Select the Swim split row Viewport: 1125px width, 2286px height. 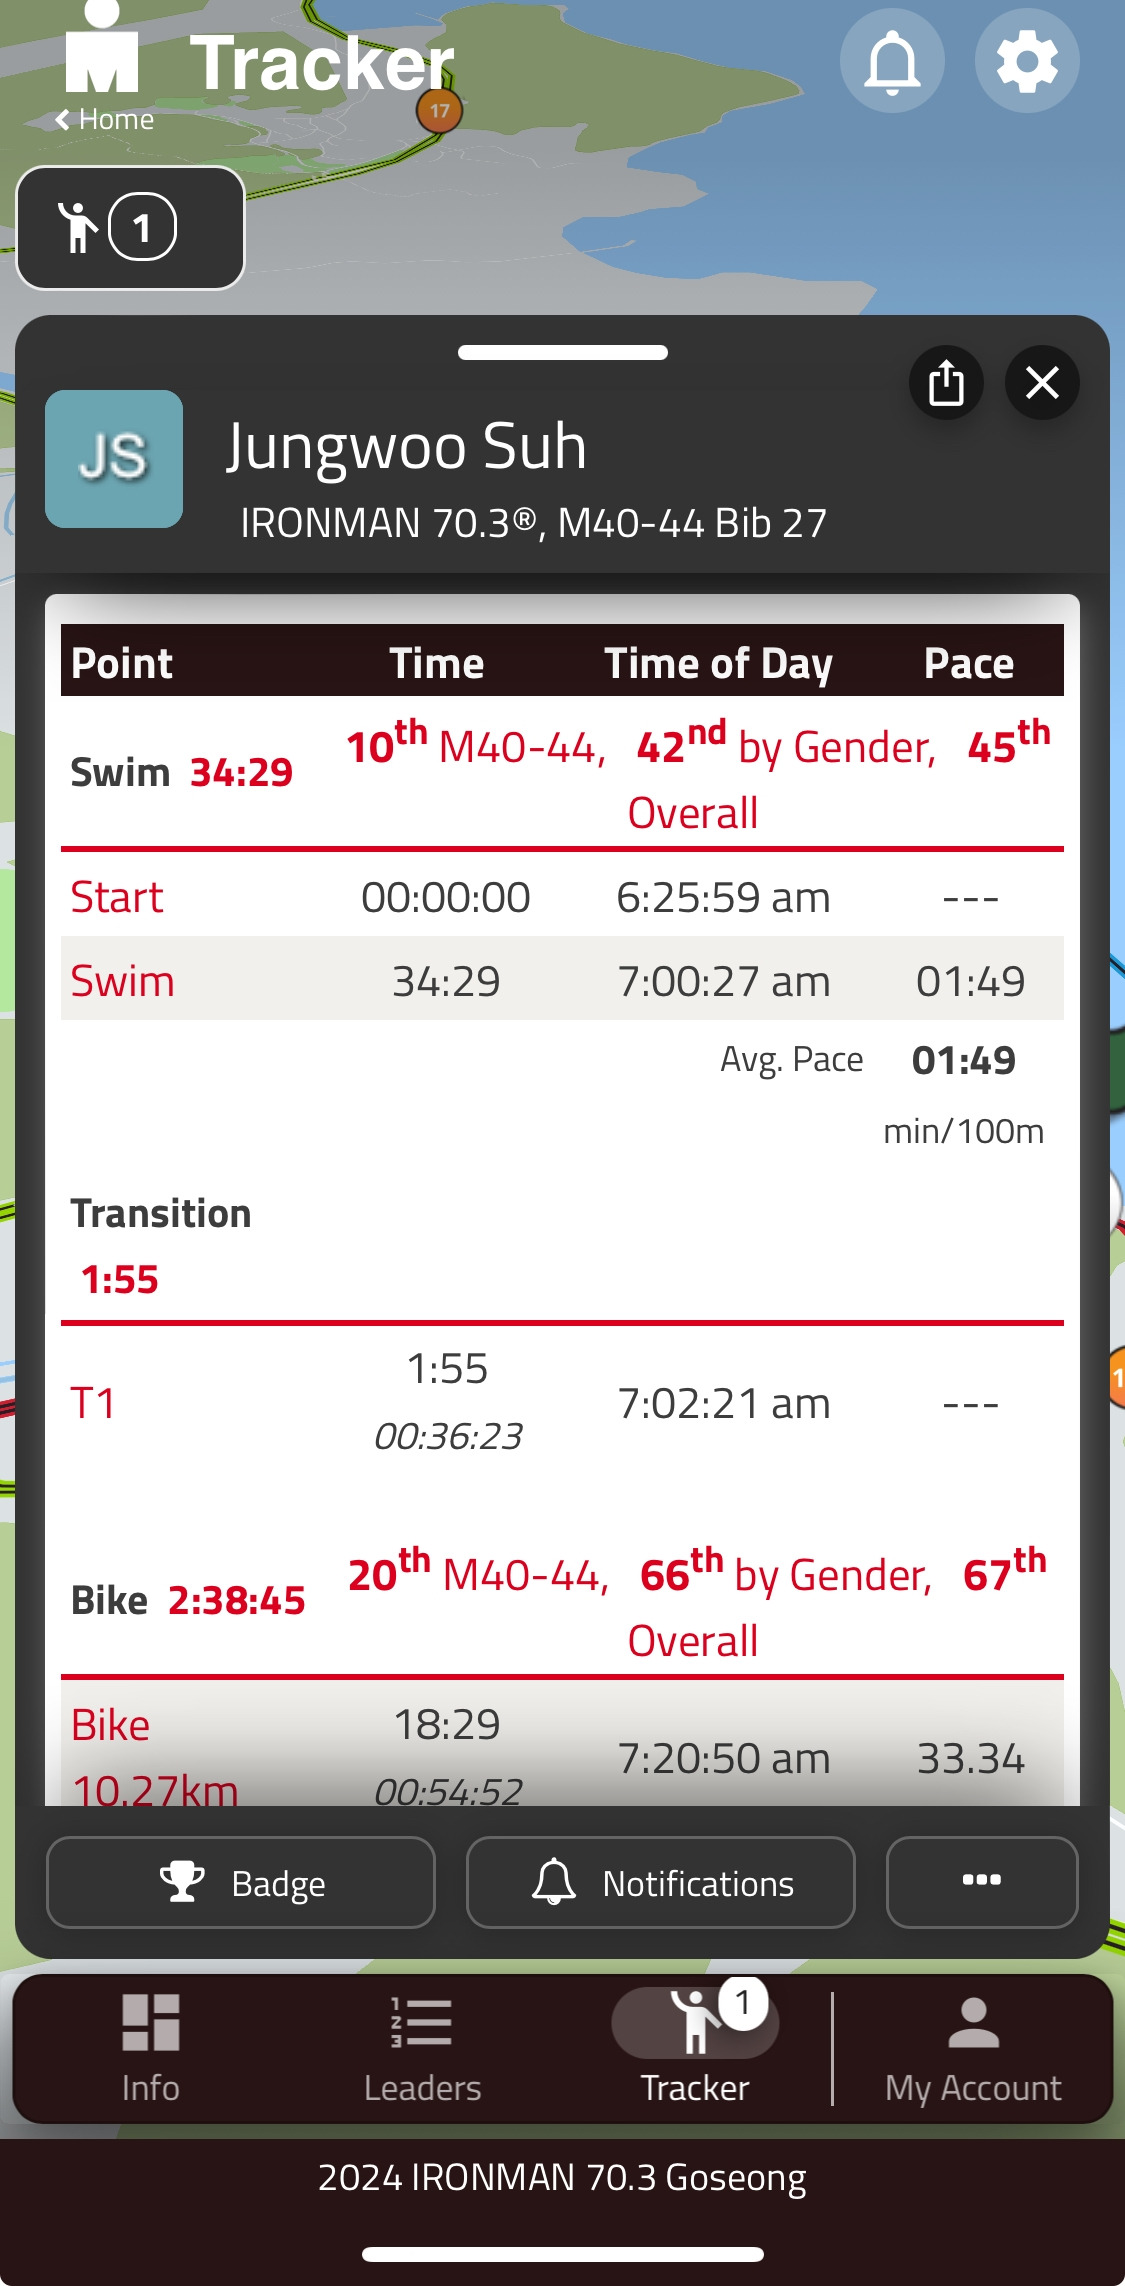pos(562,980)
